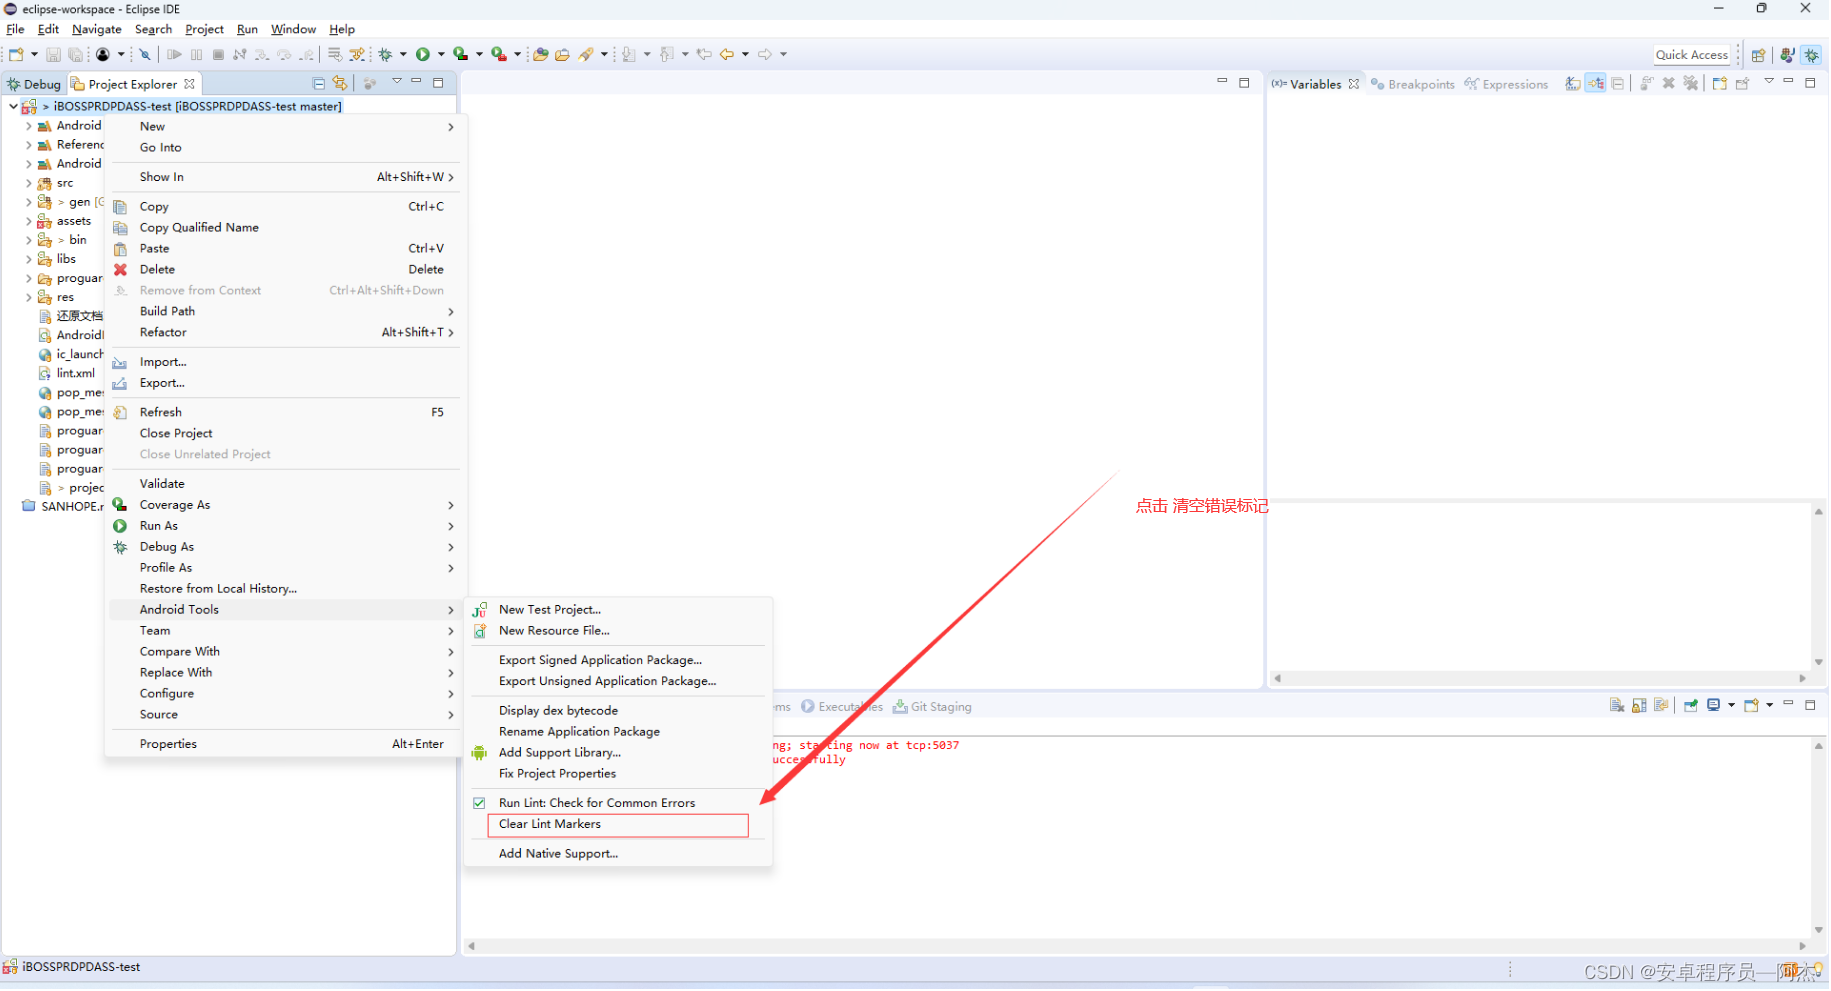Viewport: 1831px width, 991px height.
Task: Click the green bug Debug launch icon
Action: tap(385, 54)
